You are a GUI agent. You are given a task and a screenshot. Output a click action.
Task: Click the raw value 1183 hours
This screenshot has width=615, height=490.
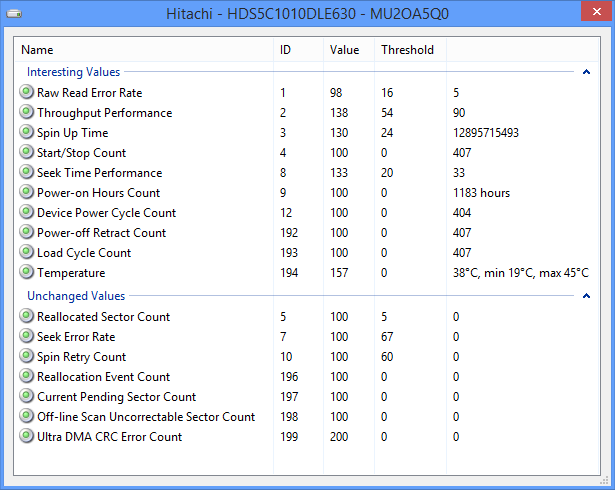[x=481, y=193]
